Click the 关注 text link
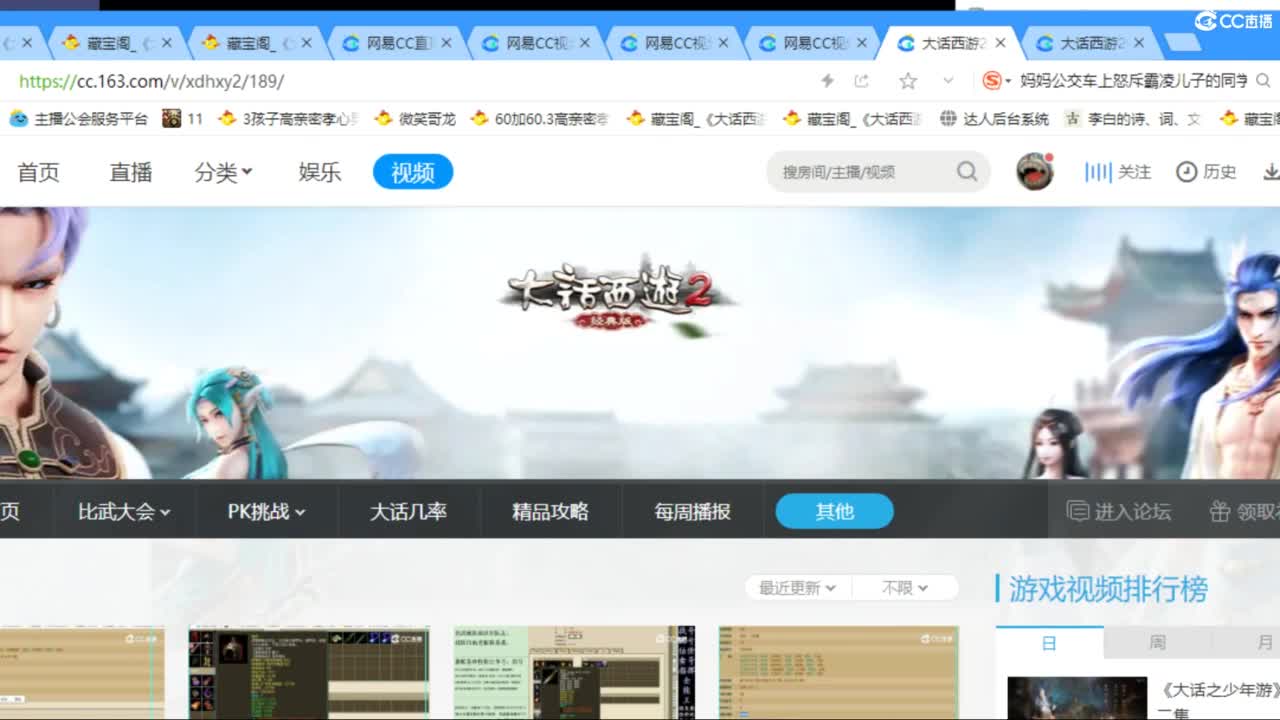Screen dimensions: 1280x720 (1134, 172)
